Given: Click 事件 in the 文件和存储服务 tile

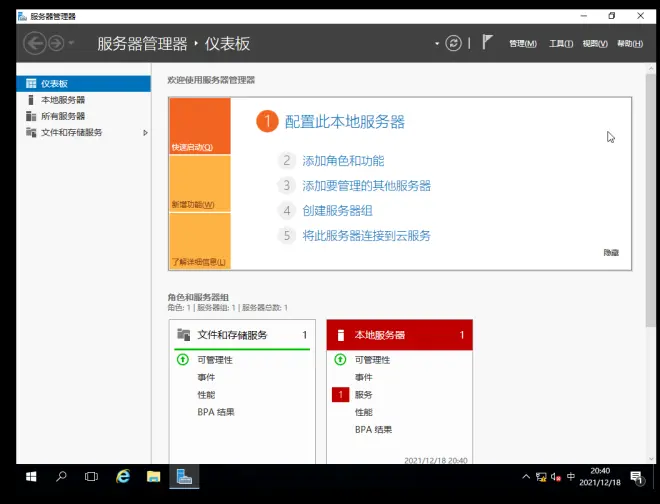Looking at the screenshot, I should coord(206,377).
